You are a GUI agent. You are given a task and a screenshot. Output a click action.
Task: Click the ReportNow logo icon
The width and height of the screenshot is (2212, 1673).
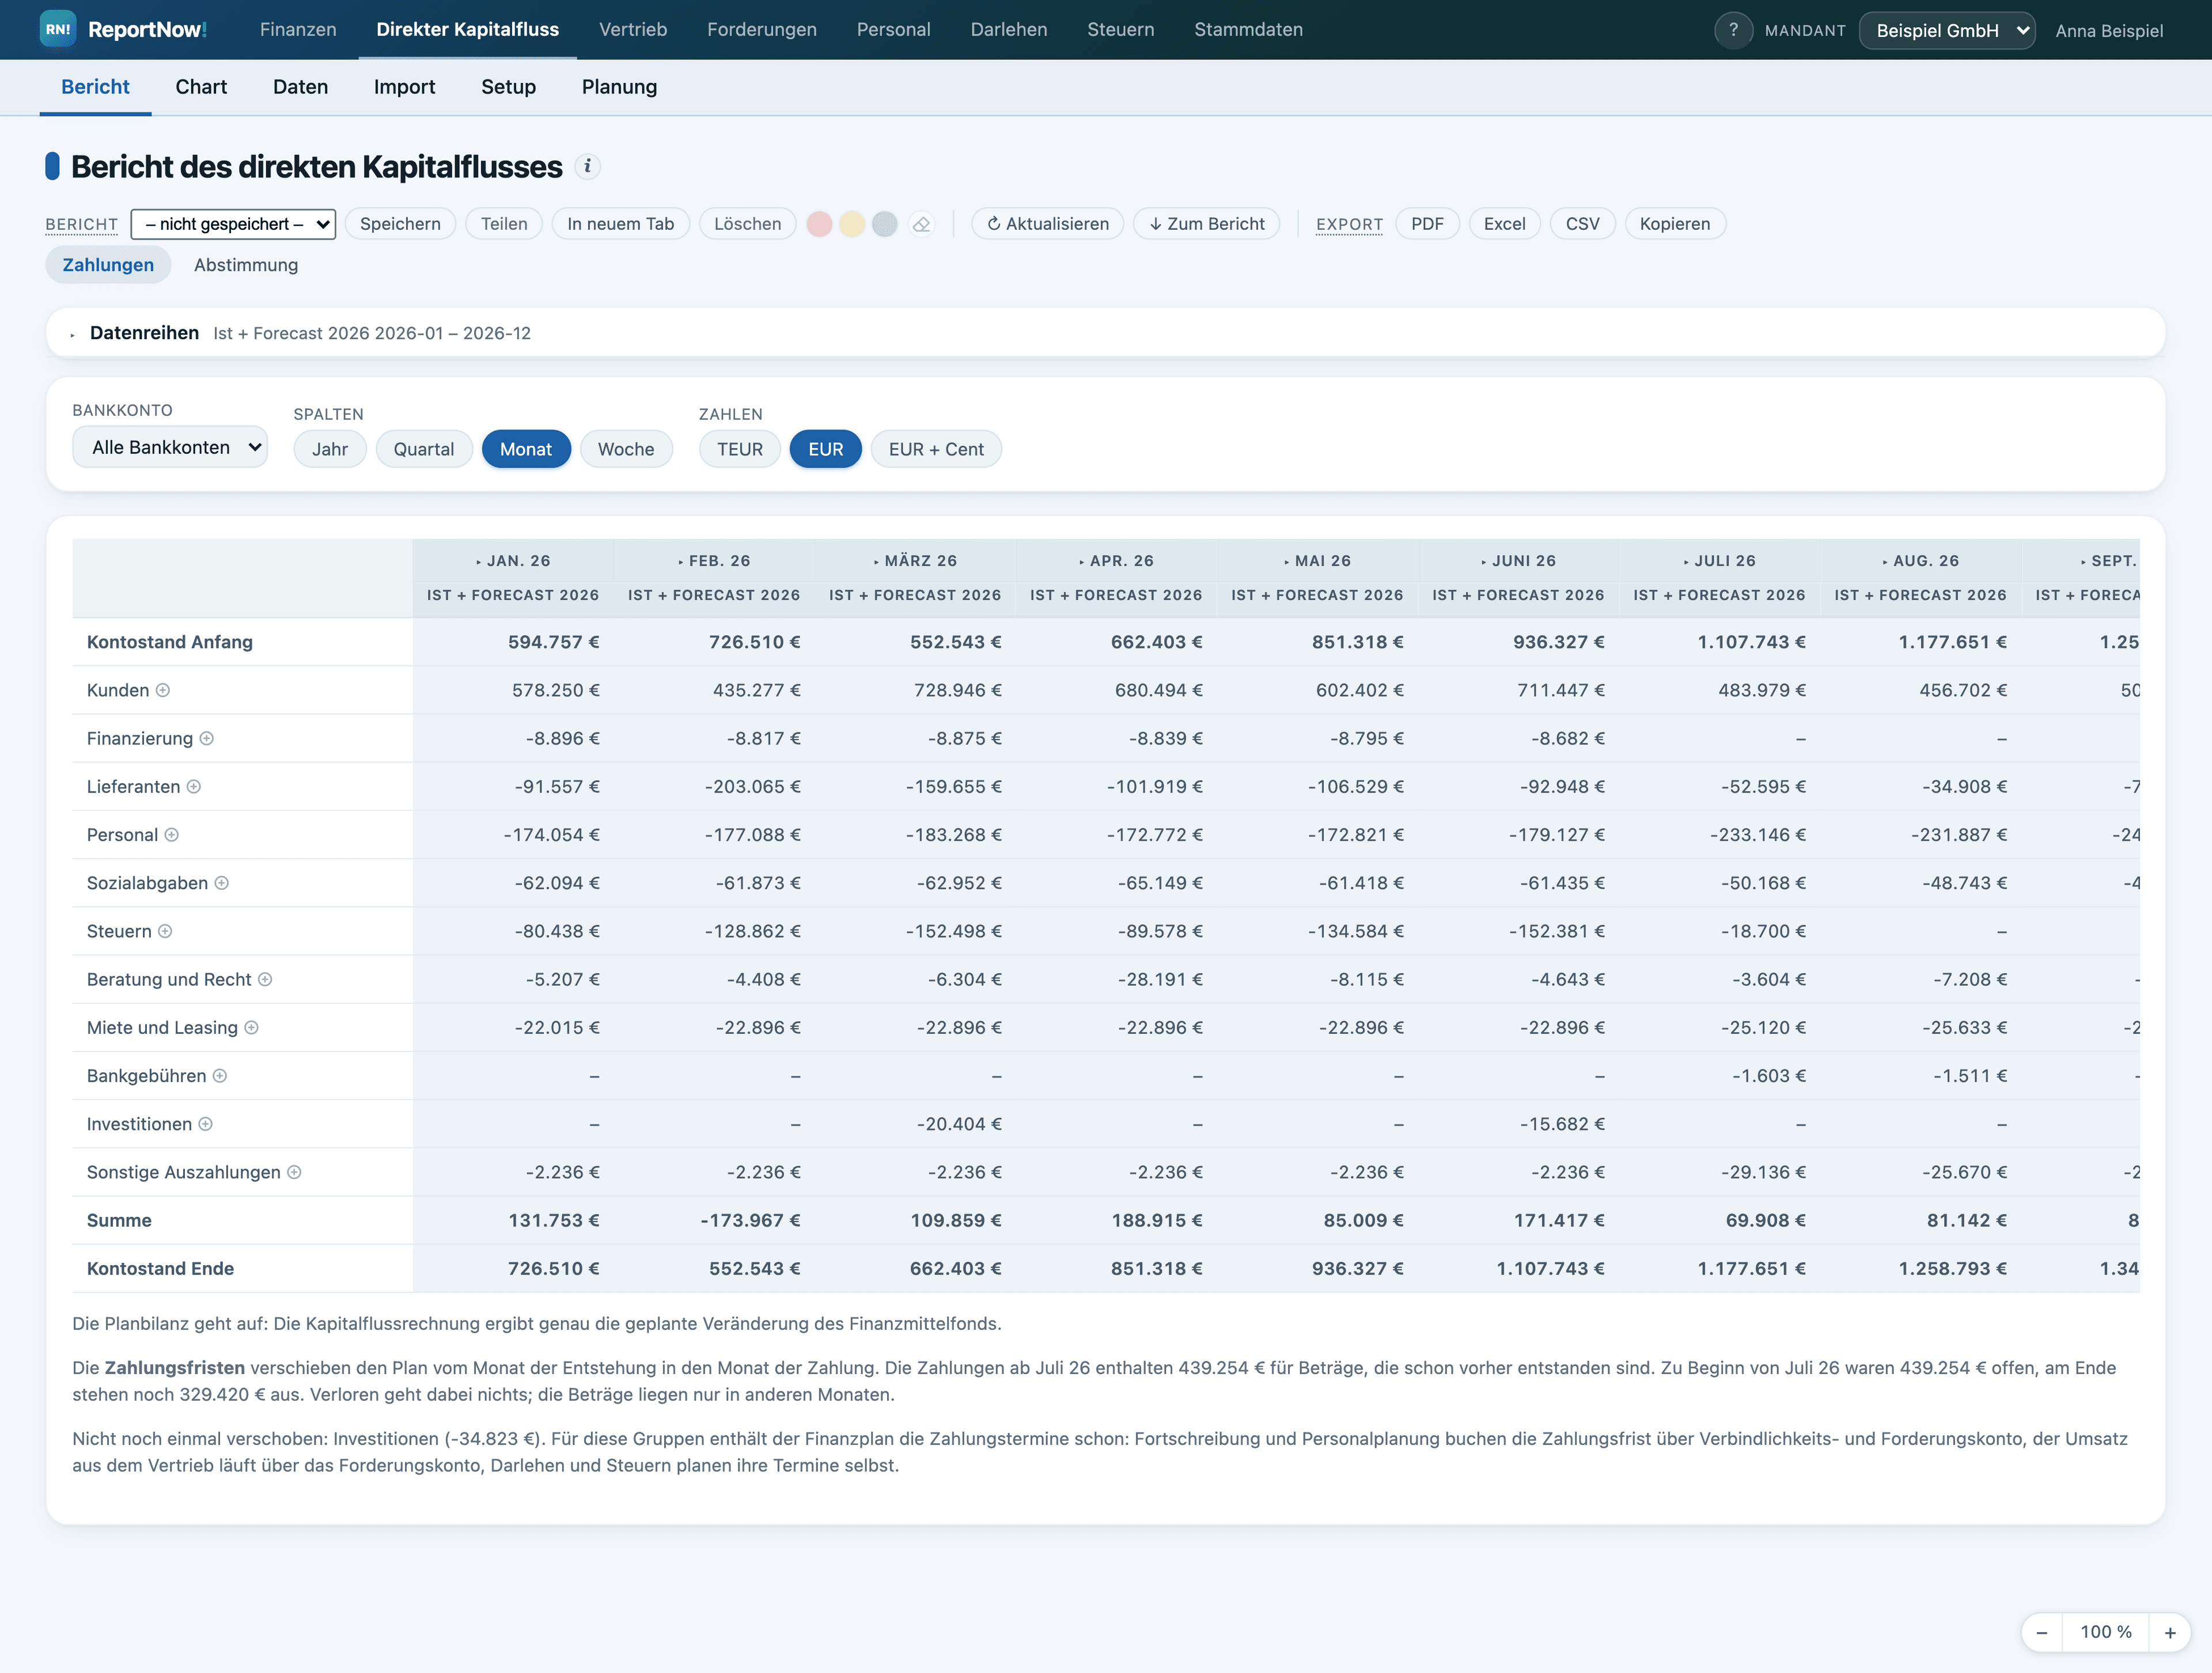[x=58, y=29]
